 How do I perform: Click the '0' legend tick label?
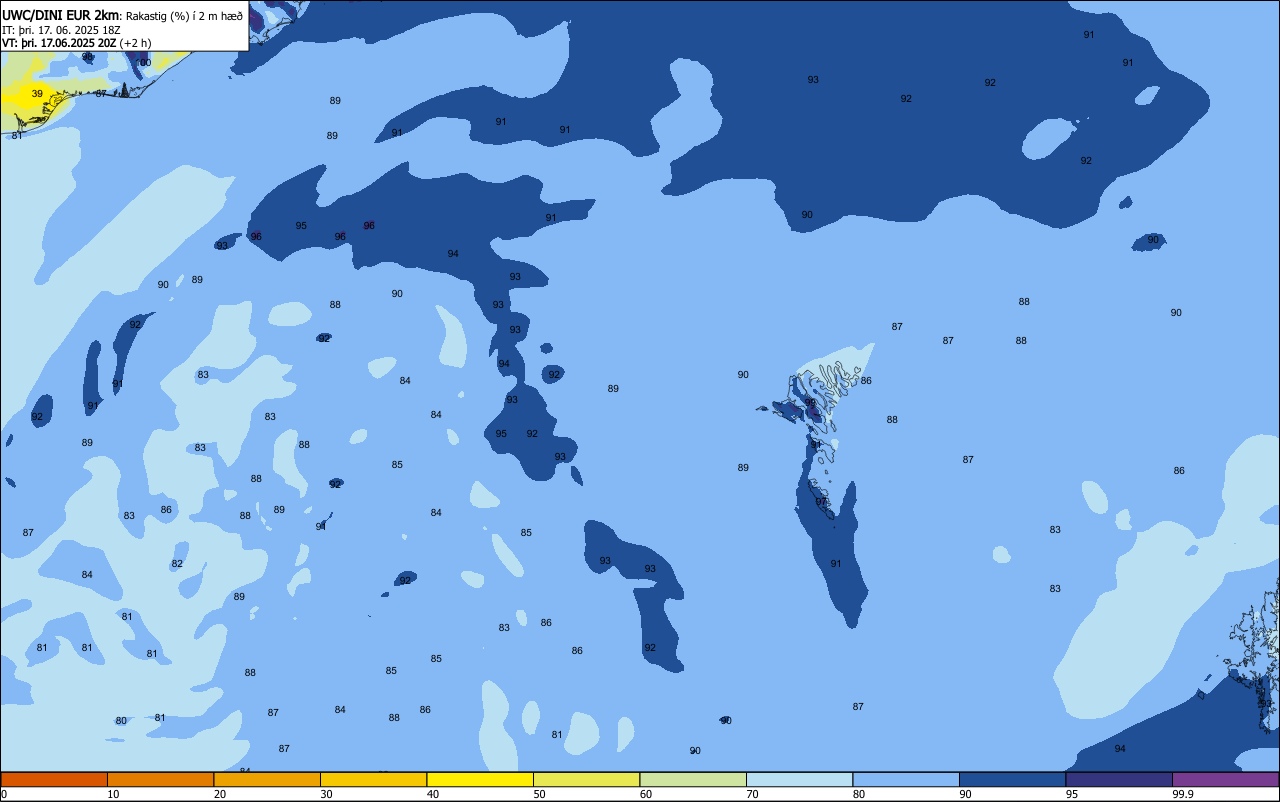[4, 794]
